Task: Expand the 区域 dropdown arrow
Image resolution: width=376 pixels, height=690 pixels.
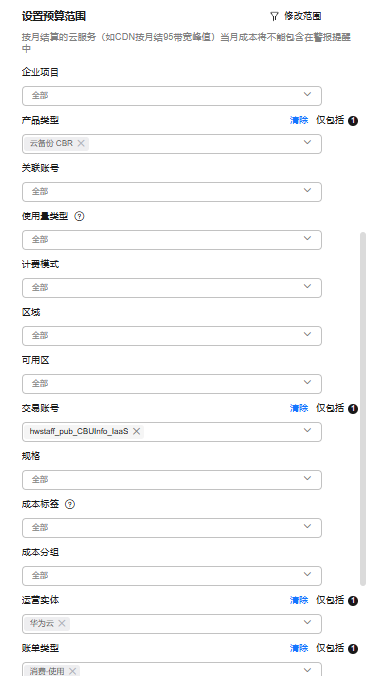Action: [x=307, y=334]
